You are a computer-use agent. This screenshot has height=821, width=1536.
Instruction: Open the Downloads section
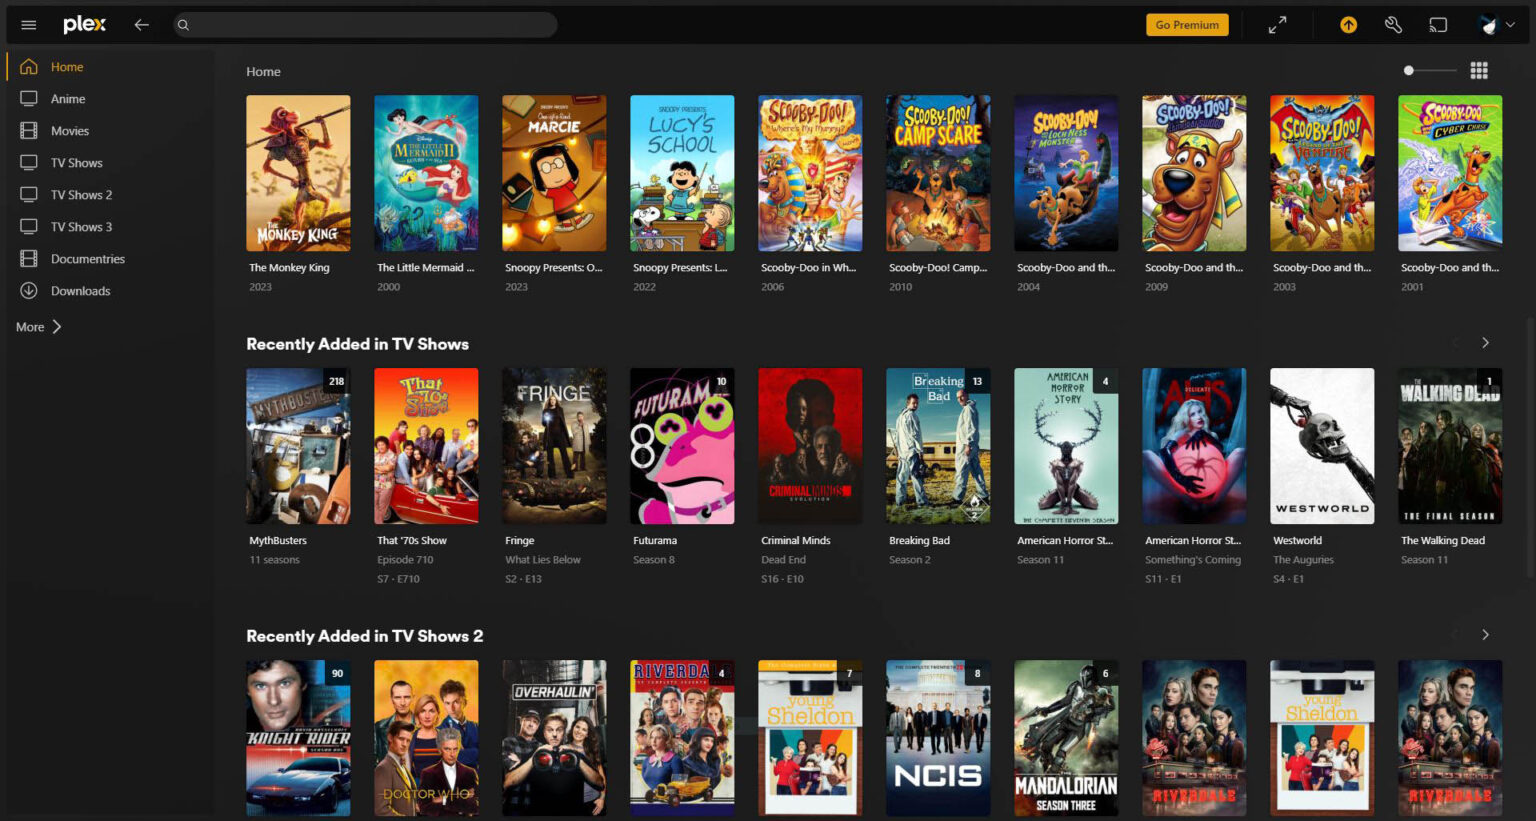[x=80, y=290]
